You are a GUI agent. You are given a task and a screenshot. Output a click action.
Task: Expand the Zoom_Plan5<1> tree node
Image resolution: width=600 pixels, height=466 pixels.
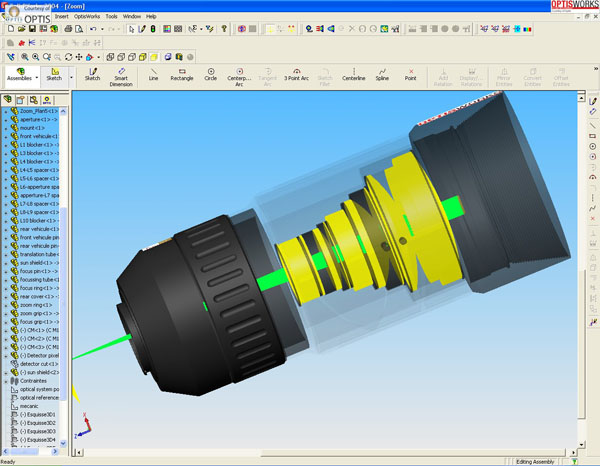click(6, 111)
